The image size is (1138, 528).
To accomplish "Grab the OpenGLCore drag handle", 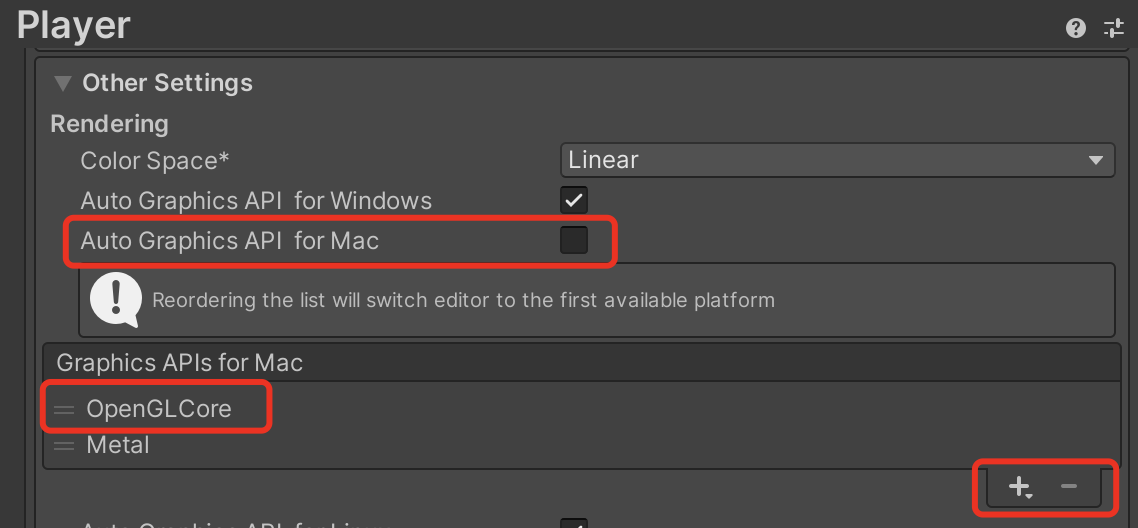I will tap(65, 410).
